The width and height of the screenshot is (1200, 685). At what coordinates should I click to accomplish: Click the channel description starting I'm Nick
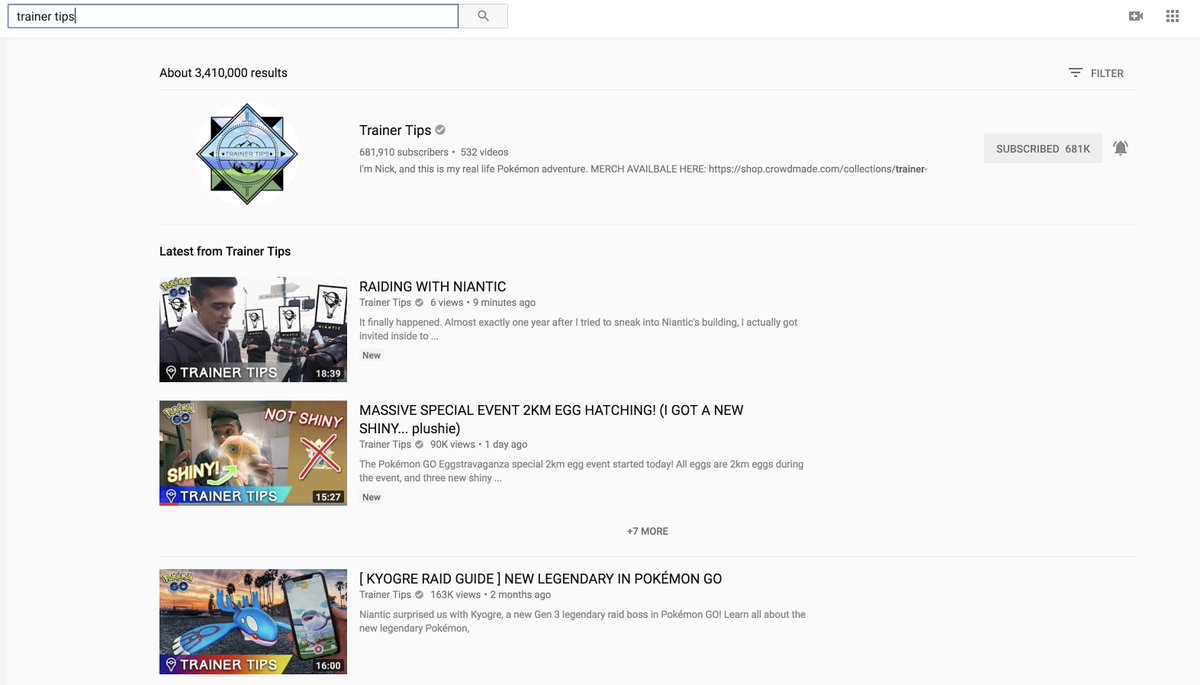click(643, 169)
